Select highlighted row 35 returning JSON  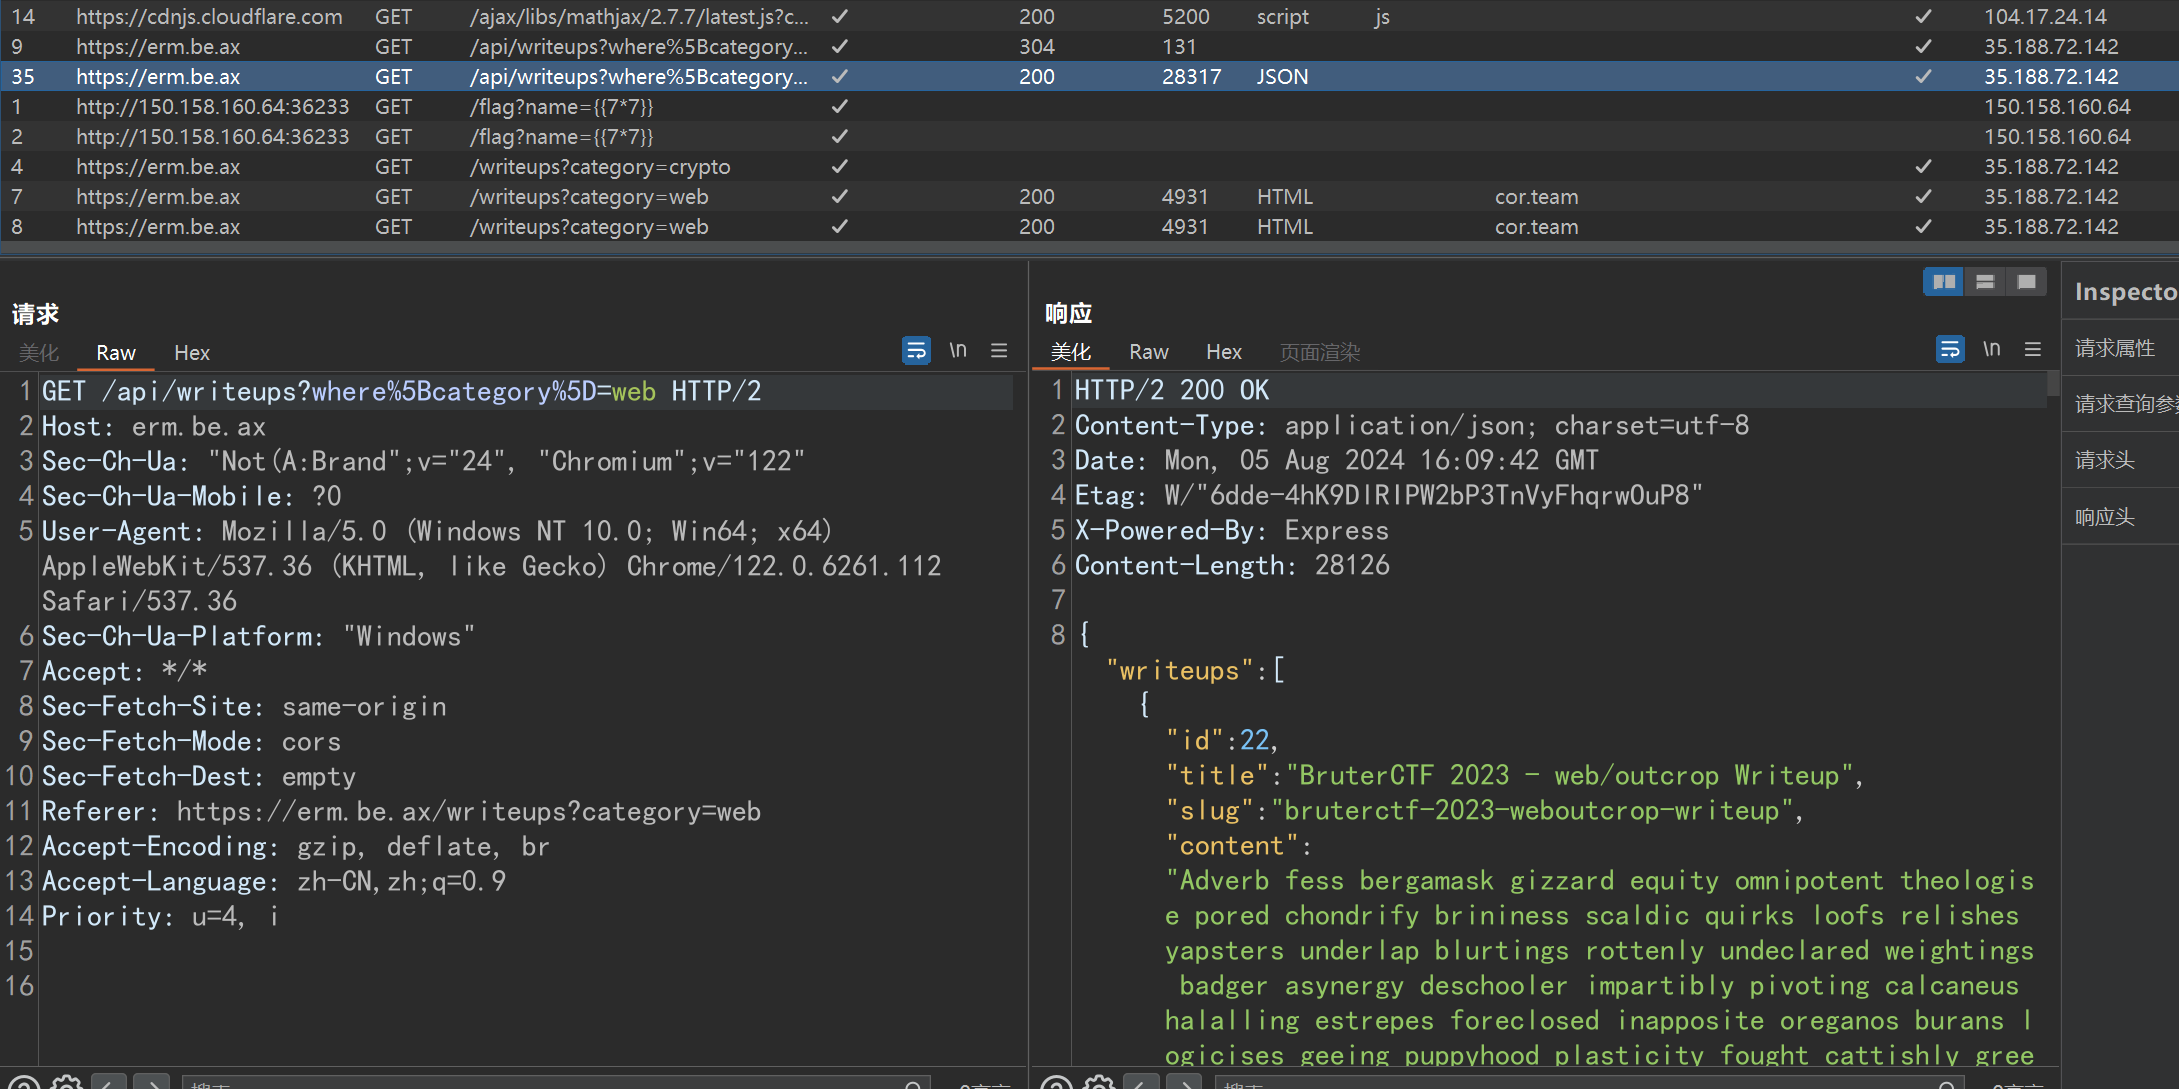(x=1089, y=77)
